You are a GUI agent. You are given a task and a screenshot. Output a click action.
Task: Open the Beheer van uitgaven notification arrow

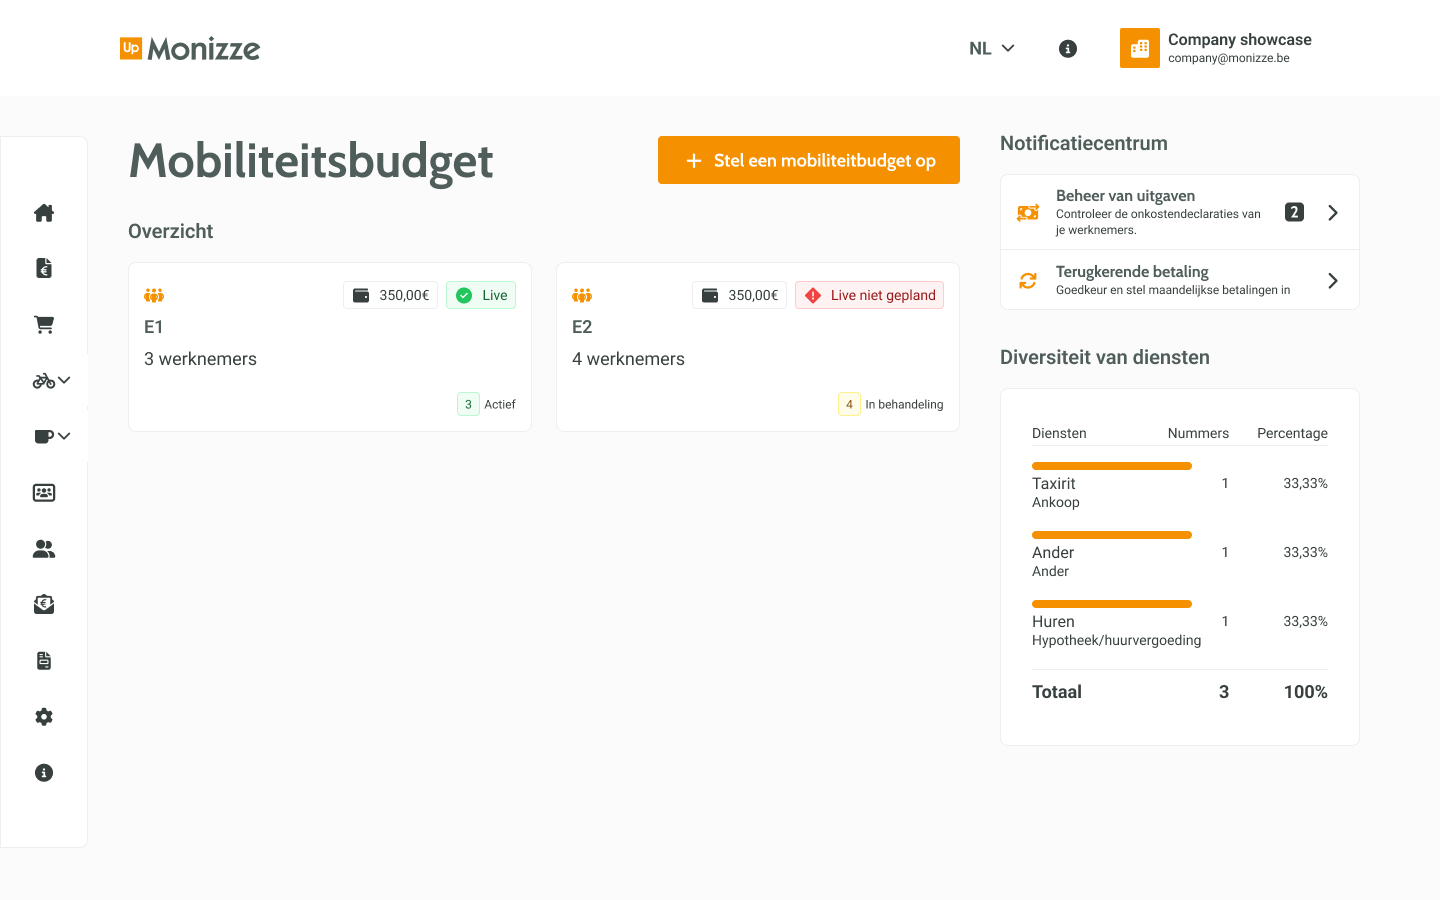pyautogui.click(x=1332, y=212)
